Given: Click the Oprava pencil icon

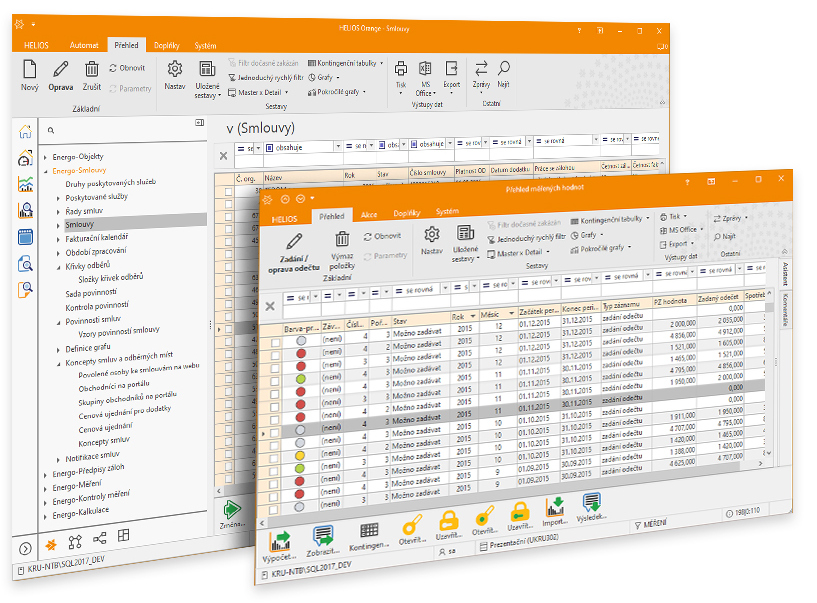Looking at the screenshot, I should [61, 69].
